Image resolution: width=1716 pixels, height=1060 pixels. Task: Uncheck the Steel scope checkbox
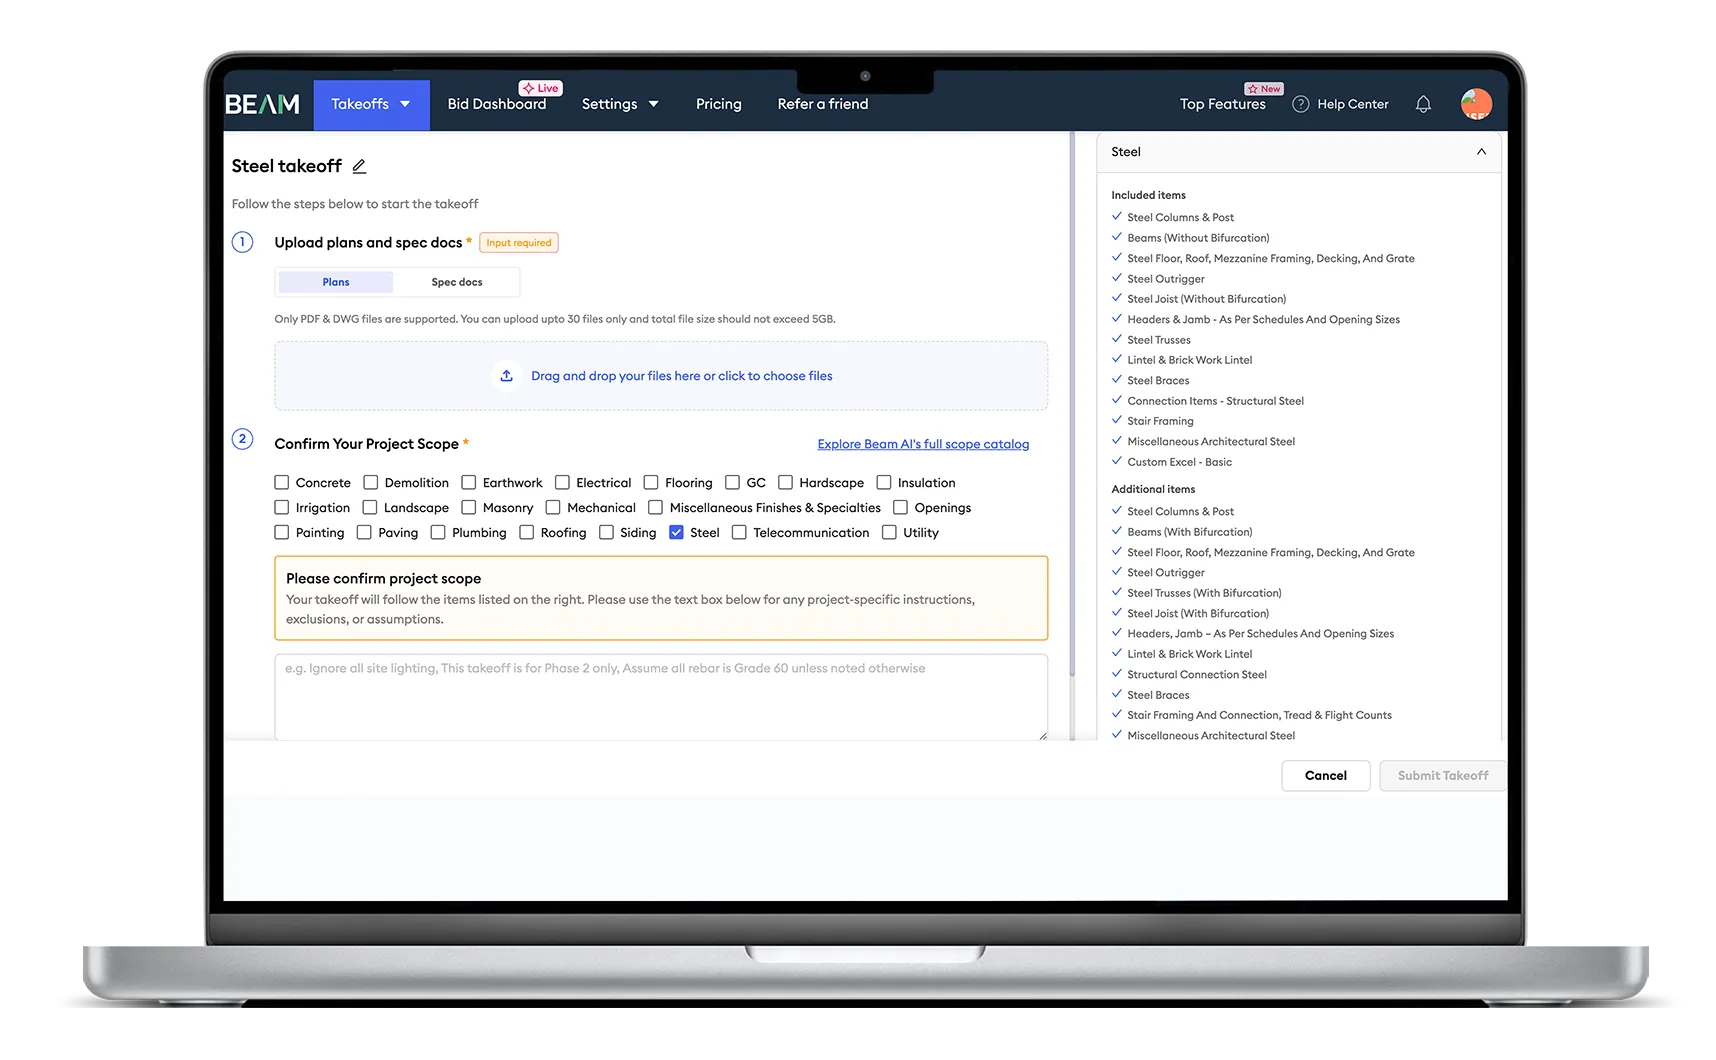click(x=677, y=532)
